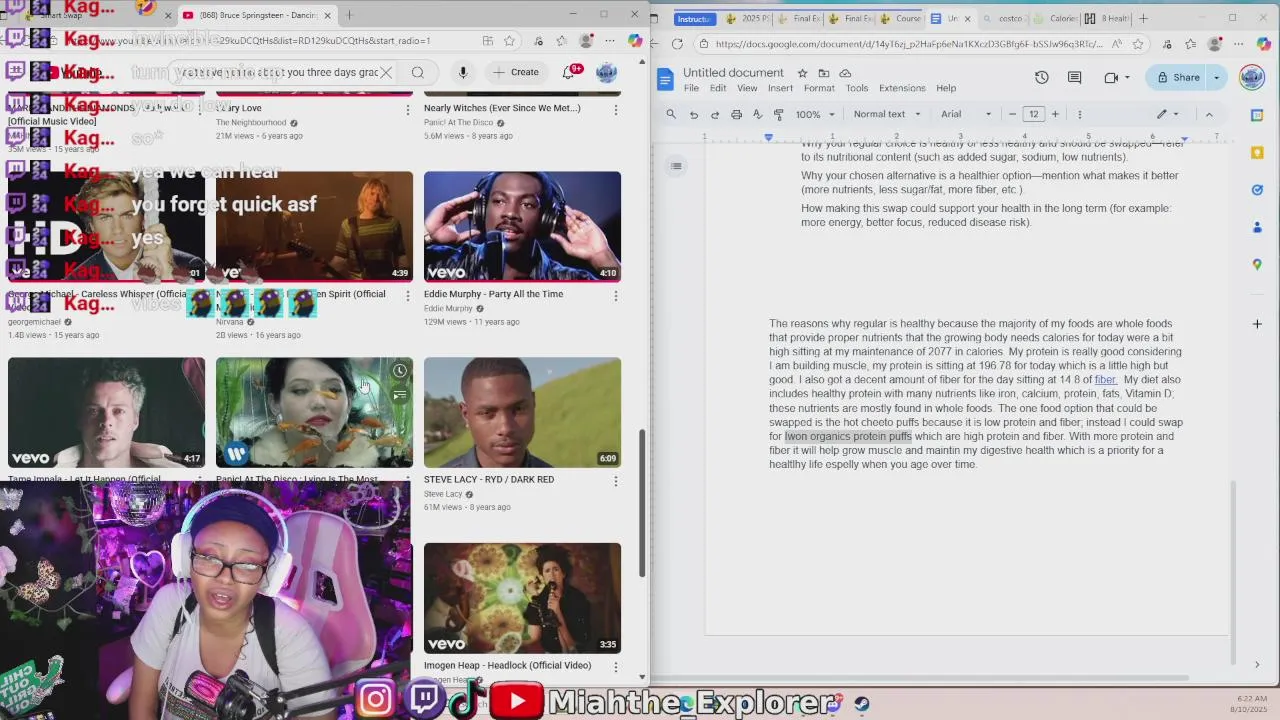Undo the last edit in Google Docs
The image size is (1280, 720).
pos(694,114)
